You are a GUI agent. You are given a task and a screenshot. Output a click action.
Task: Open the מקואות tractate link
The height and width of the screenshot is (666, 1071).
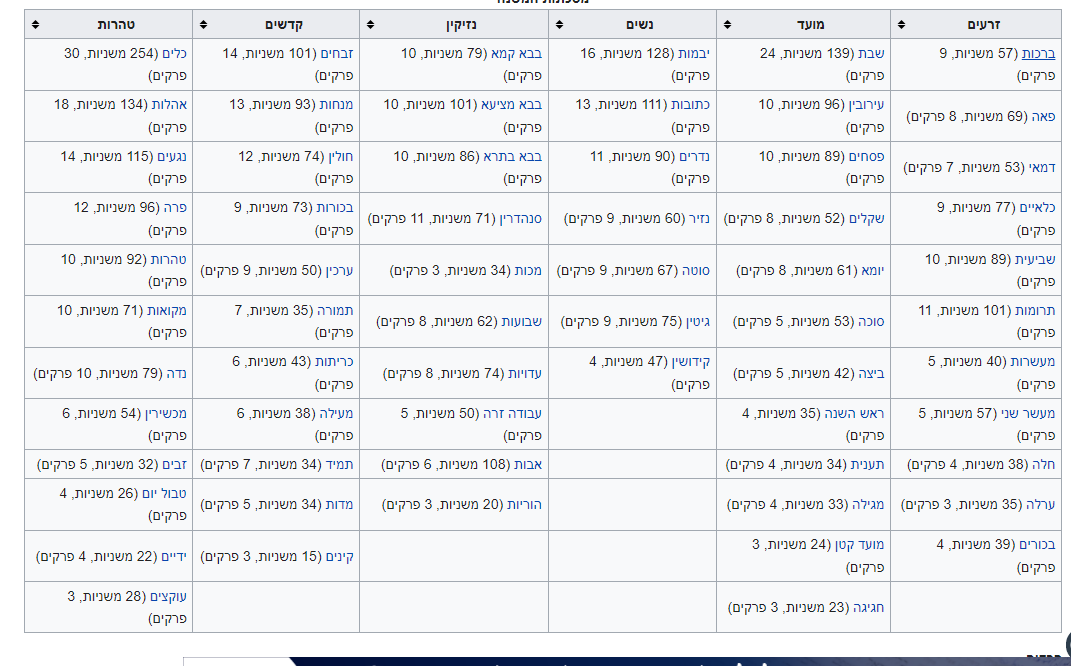[167, 310]
